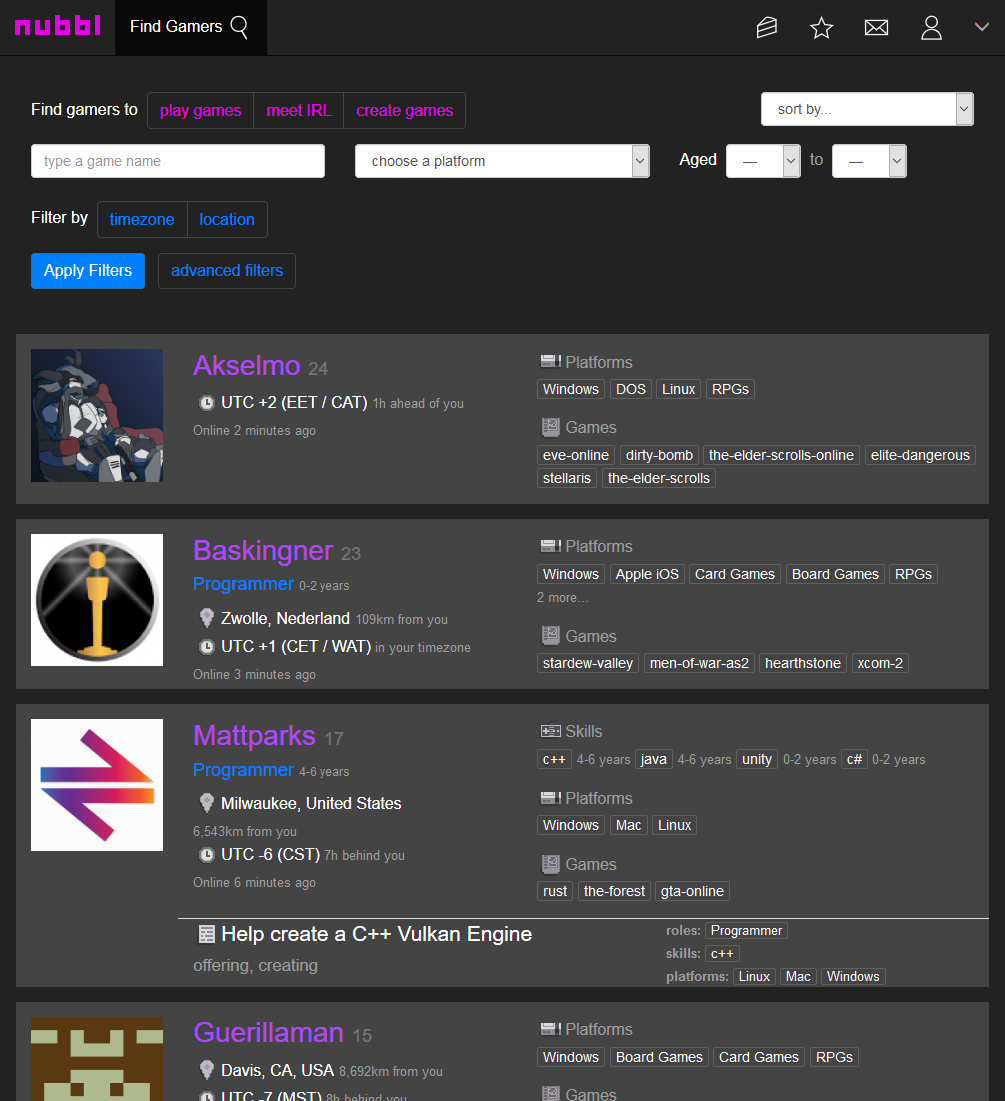
Task: Click Baskingner's Programmer role link
Action: pos(243,584)
